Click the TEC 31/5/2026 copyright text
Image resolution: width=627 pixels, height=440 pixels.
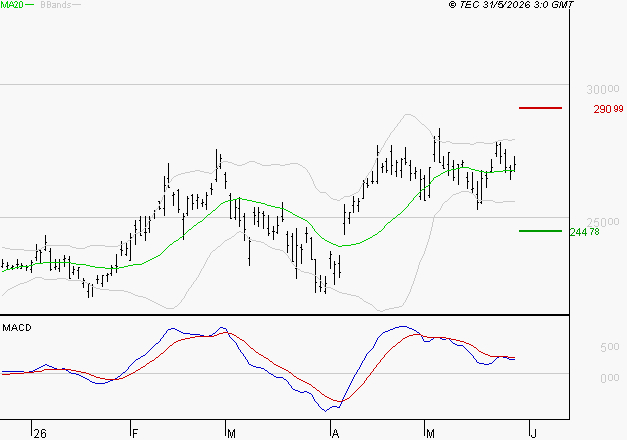point(511,5)
